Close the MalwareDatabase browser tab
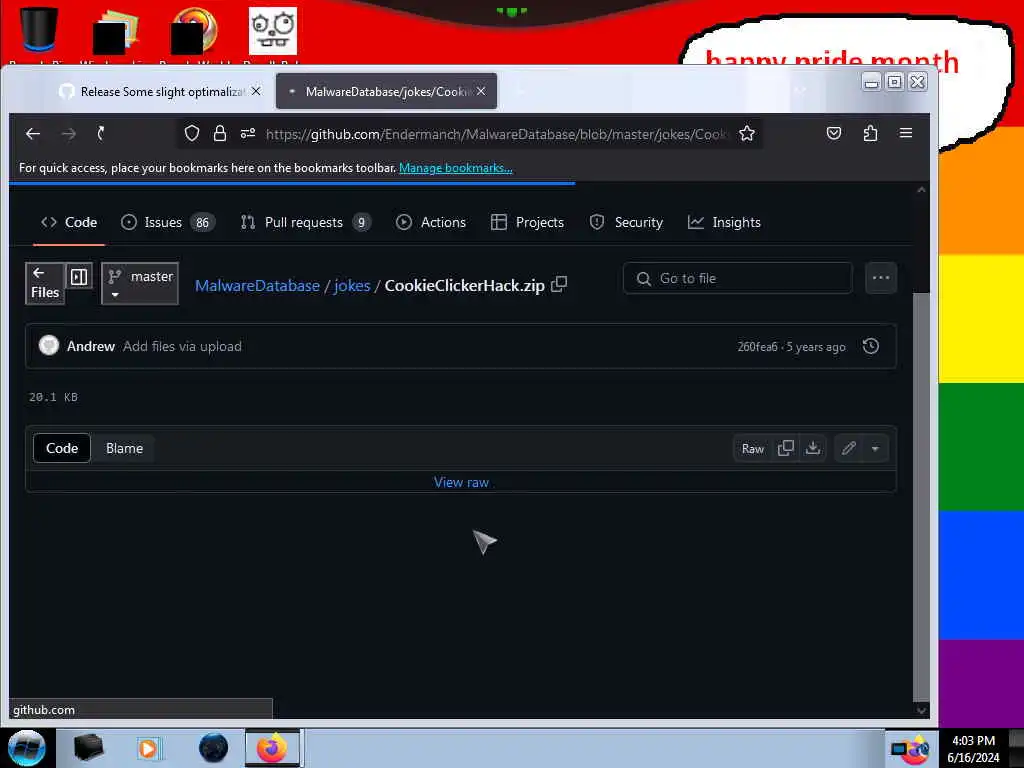The height and width of the screenshot is (768, 1024). [x=481, y=91]
